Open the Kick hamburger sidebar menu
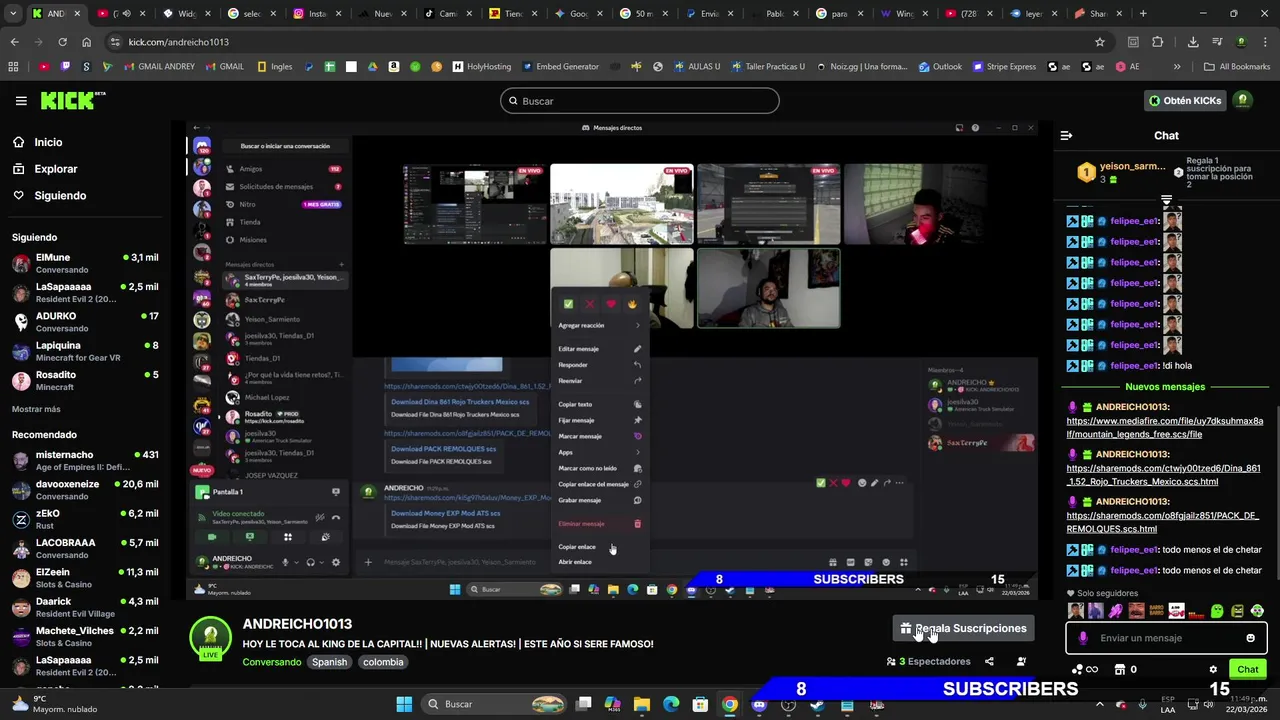Viewport: 1280px width, 720px height. tap(21, 101)
